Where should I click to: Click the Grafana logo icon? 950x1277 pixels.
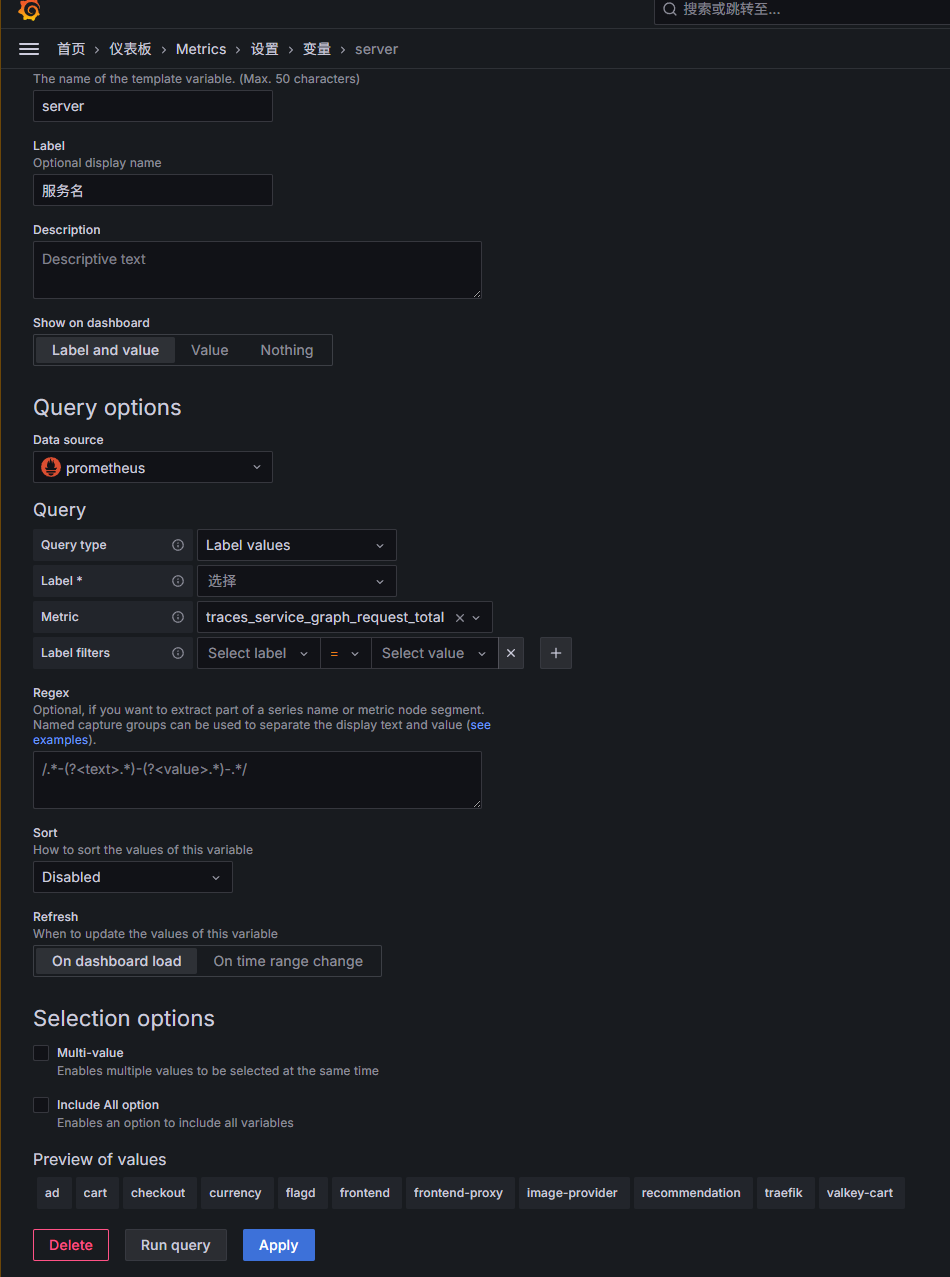pyautogui.click(x=29, y=10)
